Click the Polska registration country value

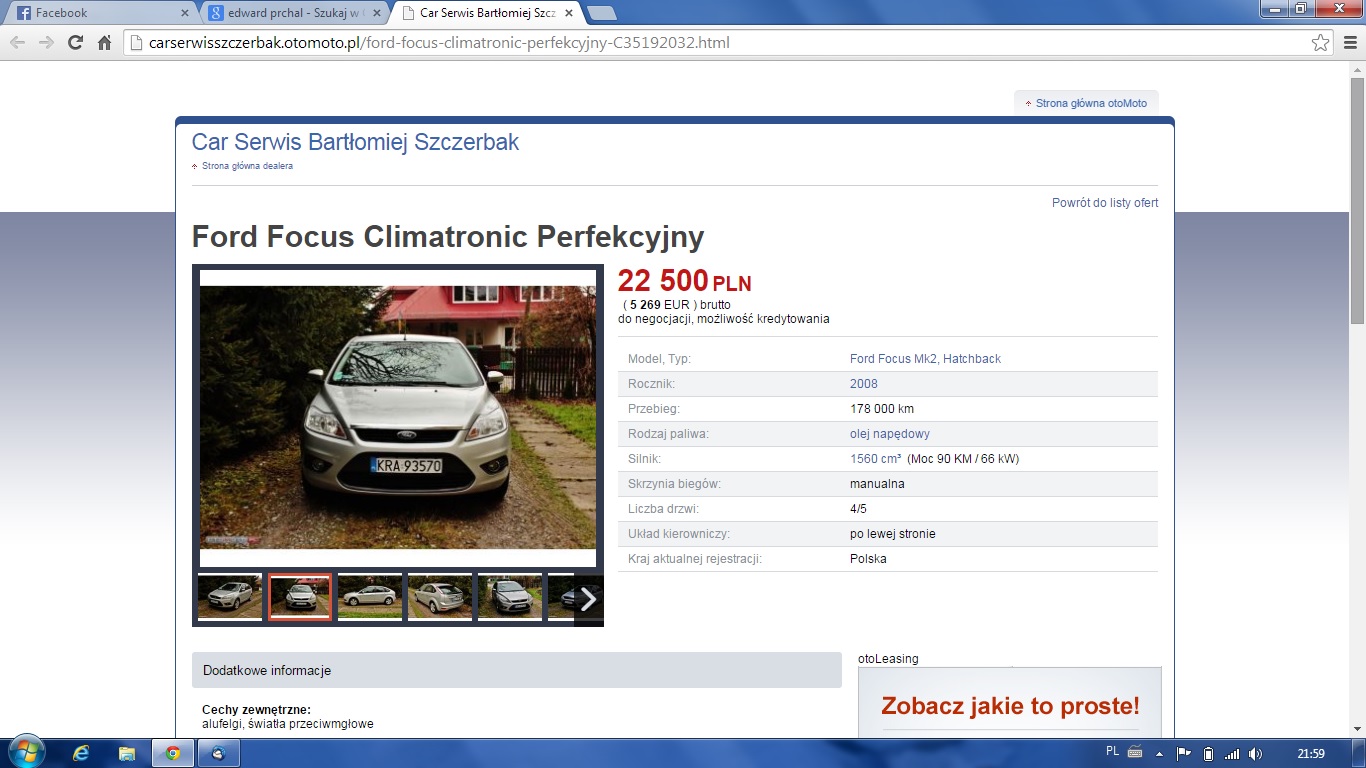868,559
